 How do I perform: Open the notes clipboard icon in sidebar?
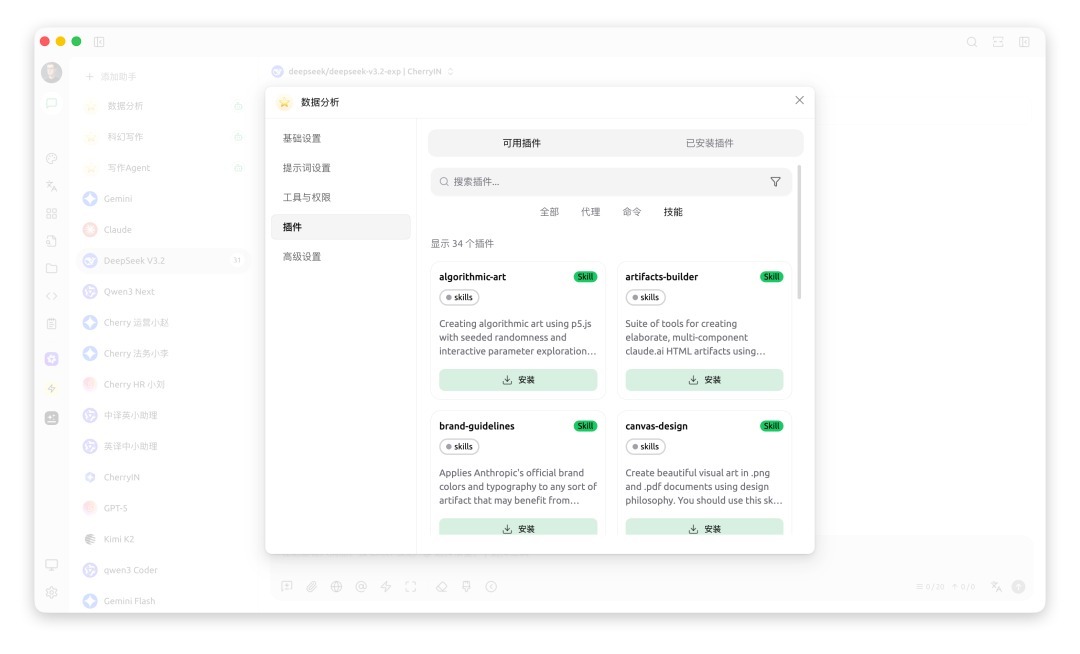tap(52, 324)
